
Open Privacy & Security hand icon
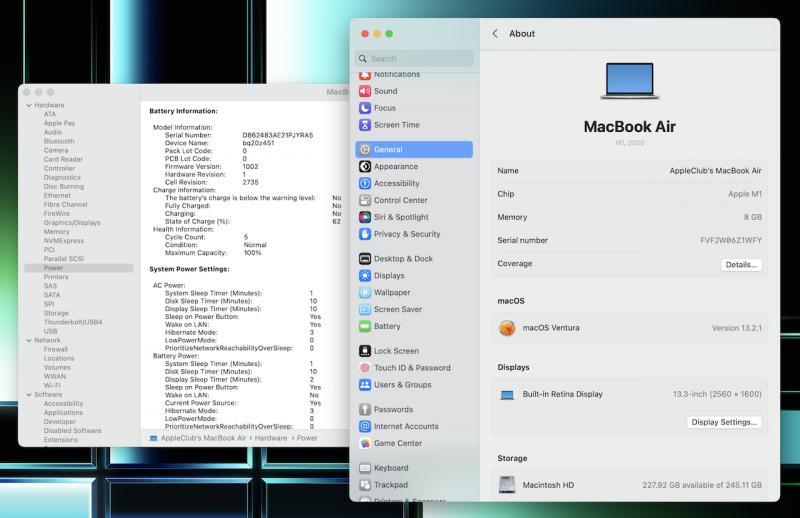365,234
